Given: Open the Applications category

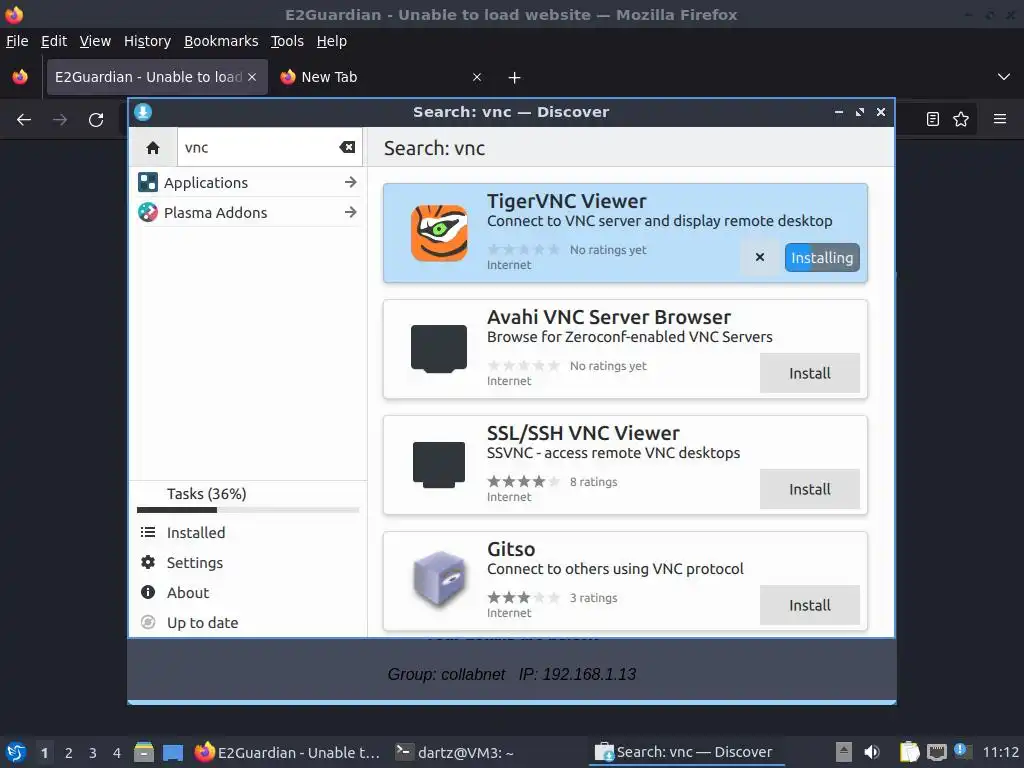Looking at the screenshot, I should click(248, 183).
